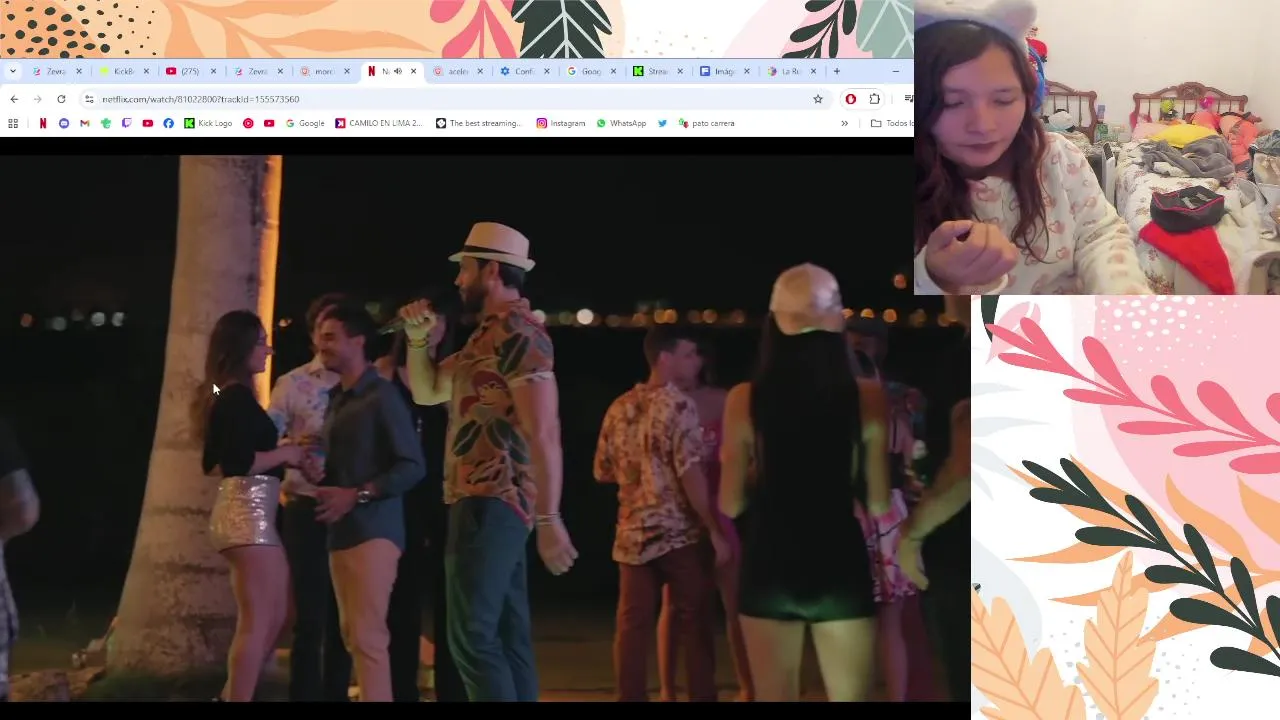Close the Netflix tab
The image size is (1280, 720).
tap(413, 71)
